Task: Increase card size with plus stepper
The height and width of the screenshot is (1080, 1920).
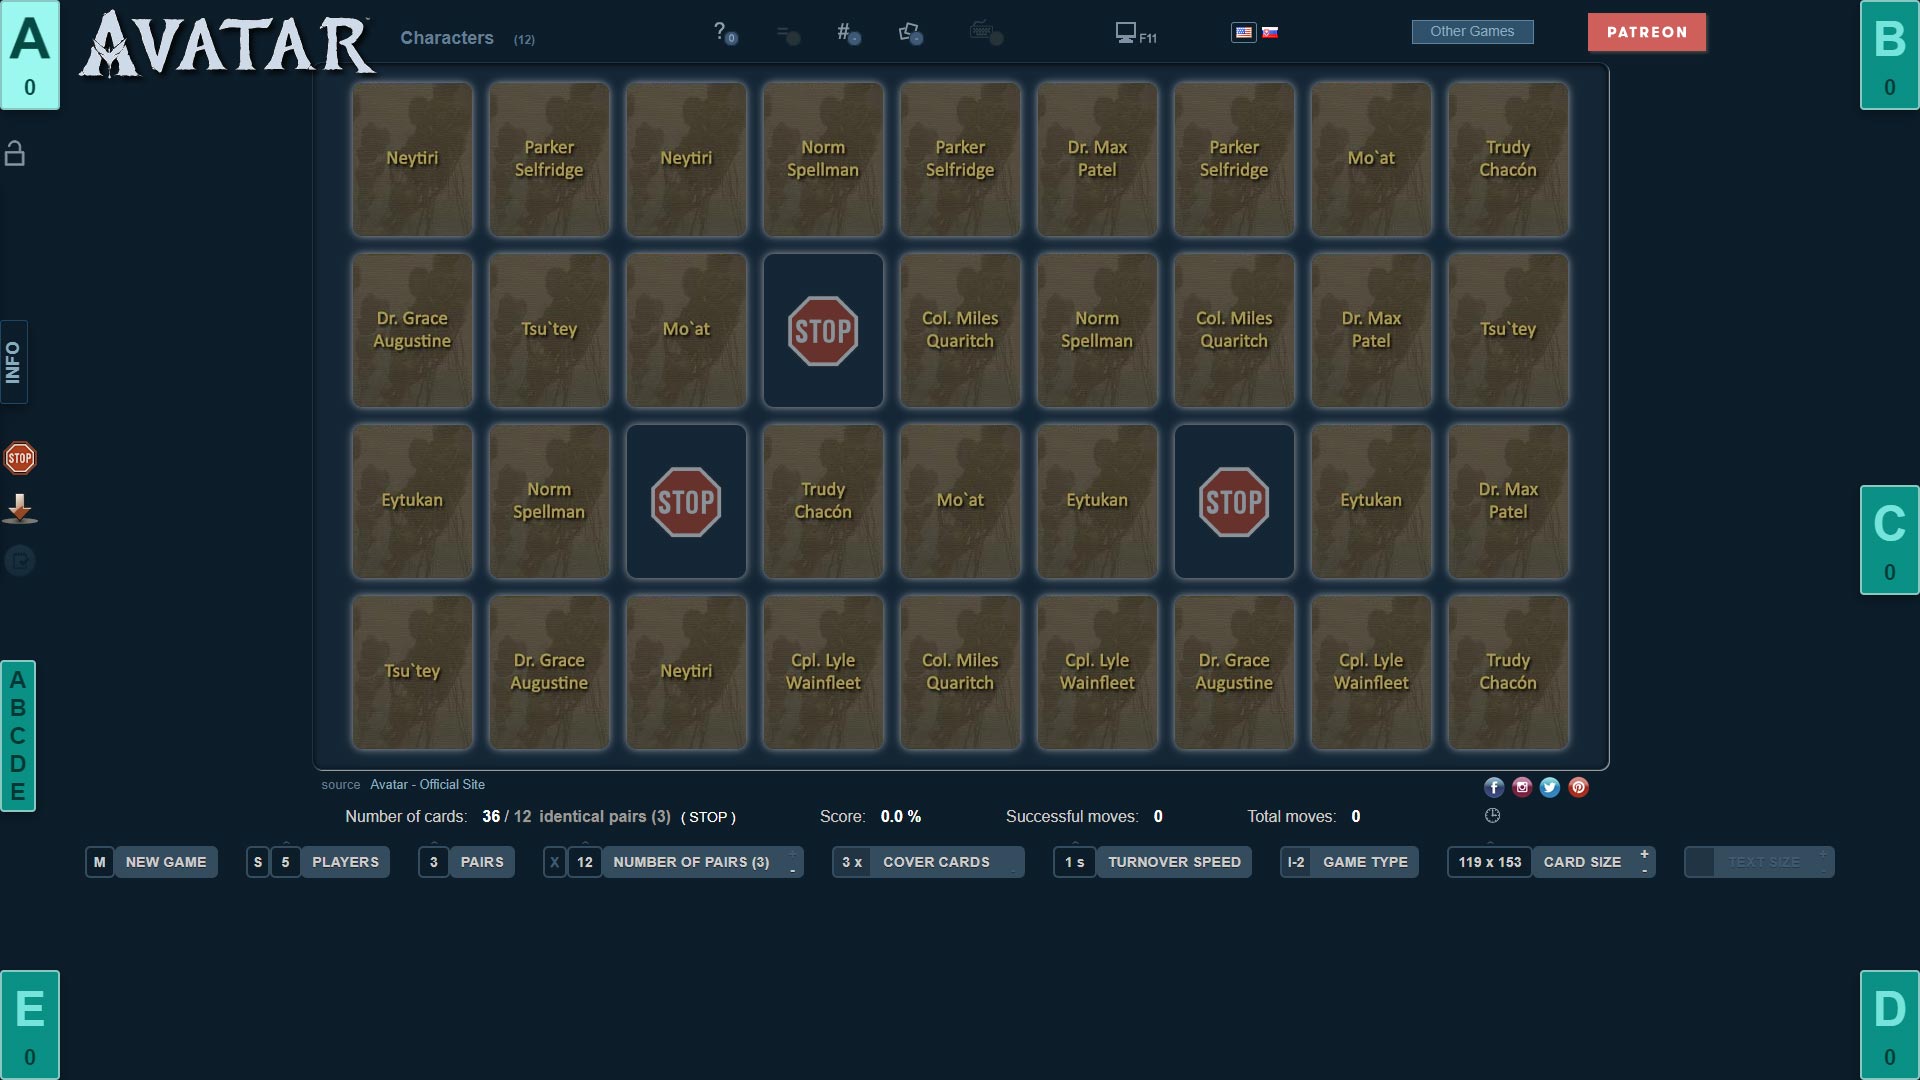Action: (1644, 854)
